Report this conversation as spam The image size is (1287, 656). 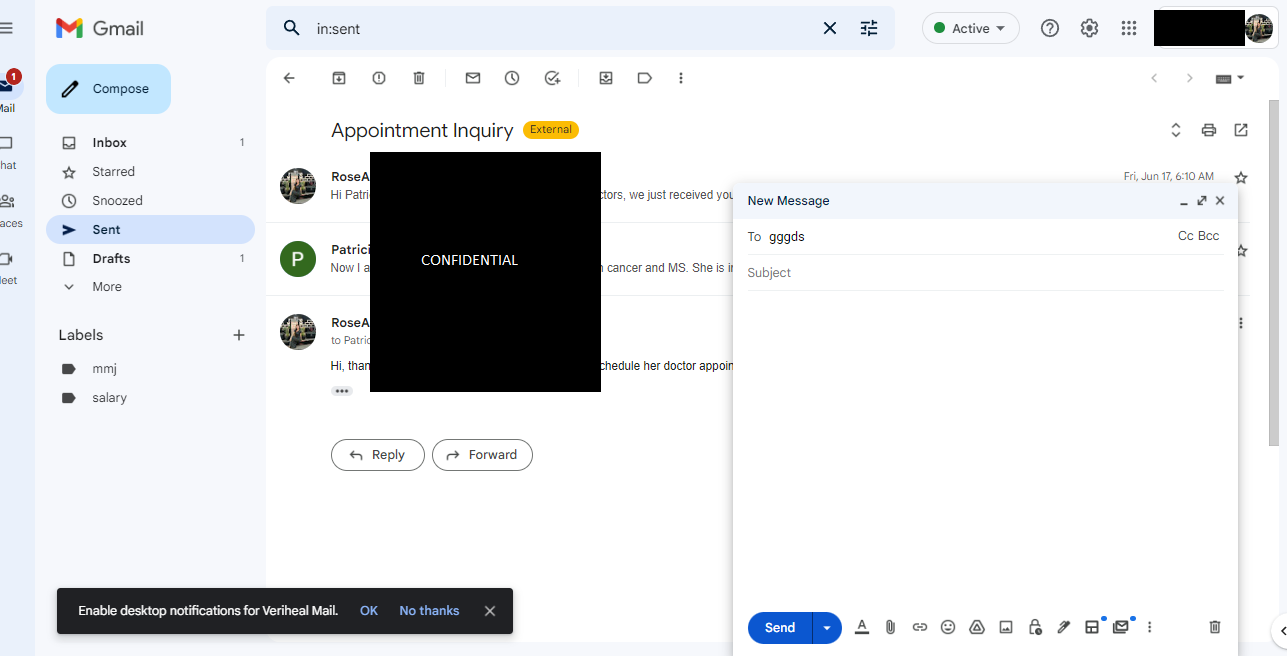coord(379,78)
